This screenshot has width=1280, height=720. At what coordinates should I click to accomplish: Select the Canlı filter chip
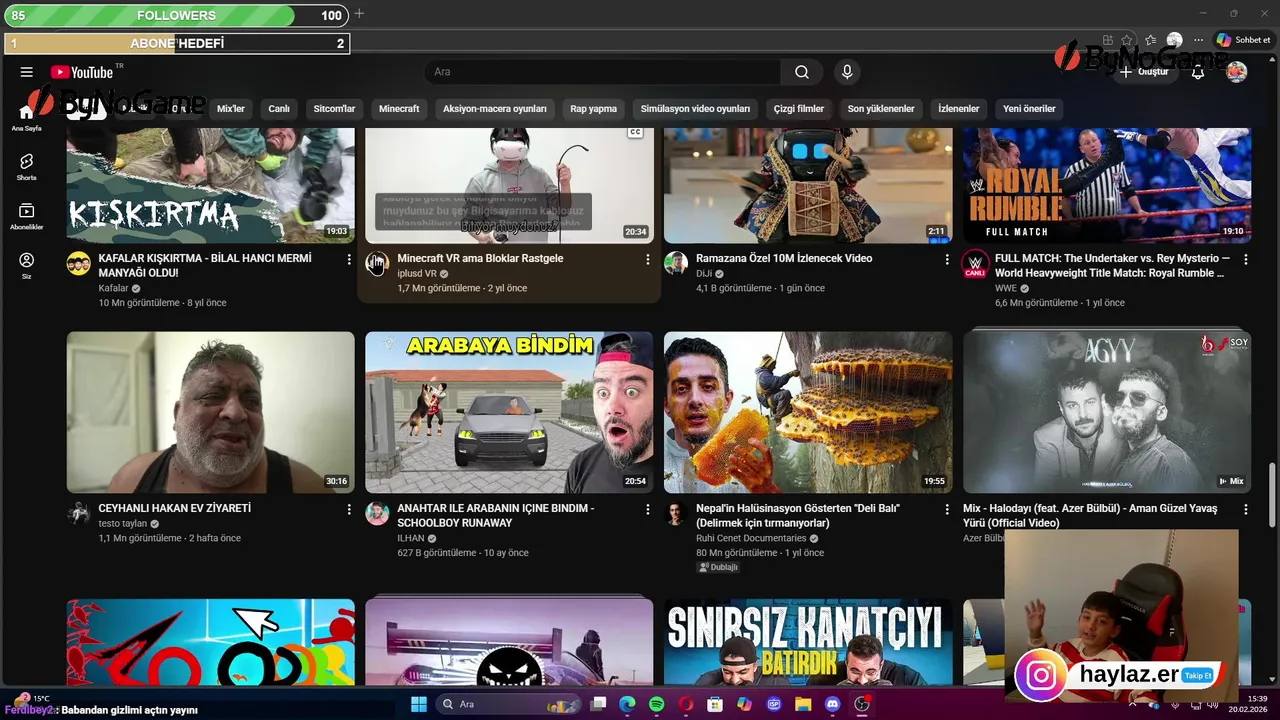279,108
